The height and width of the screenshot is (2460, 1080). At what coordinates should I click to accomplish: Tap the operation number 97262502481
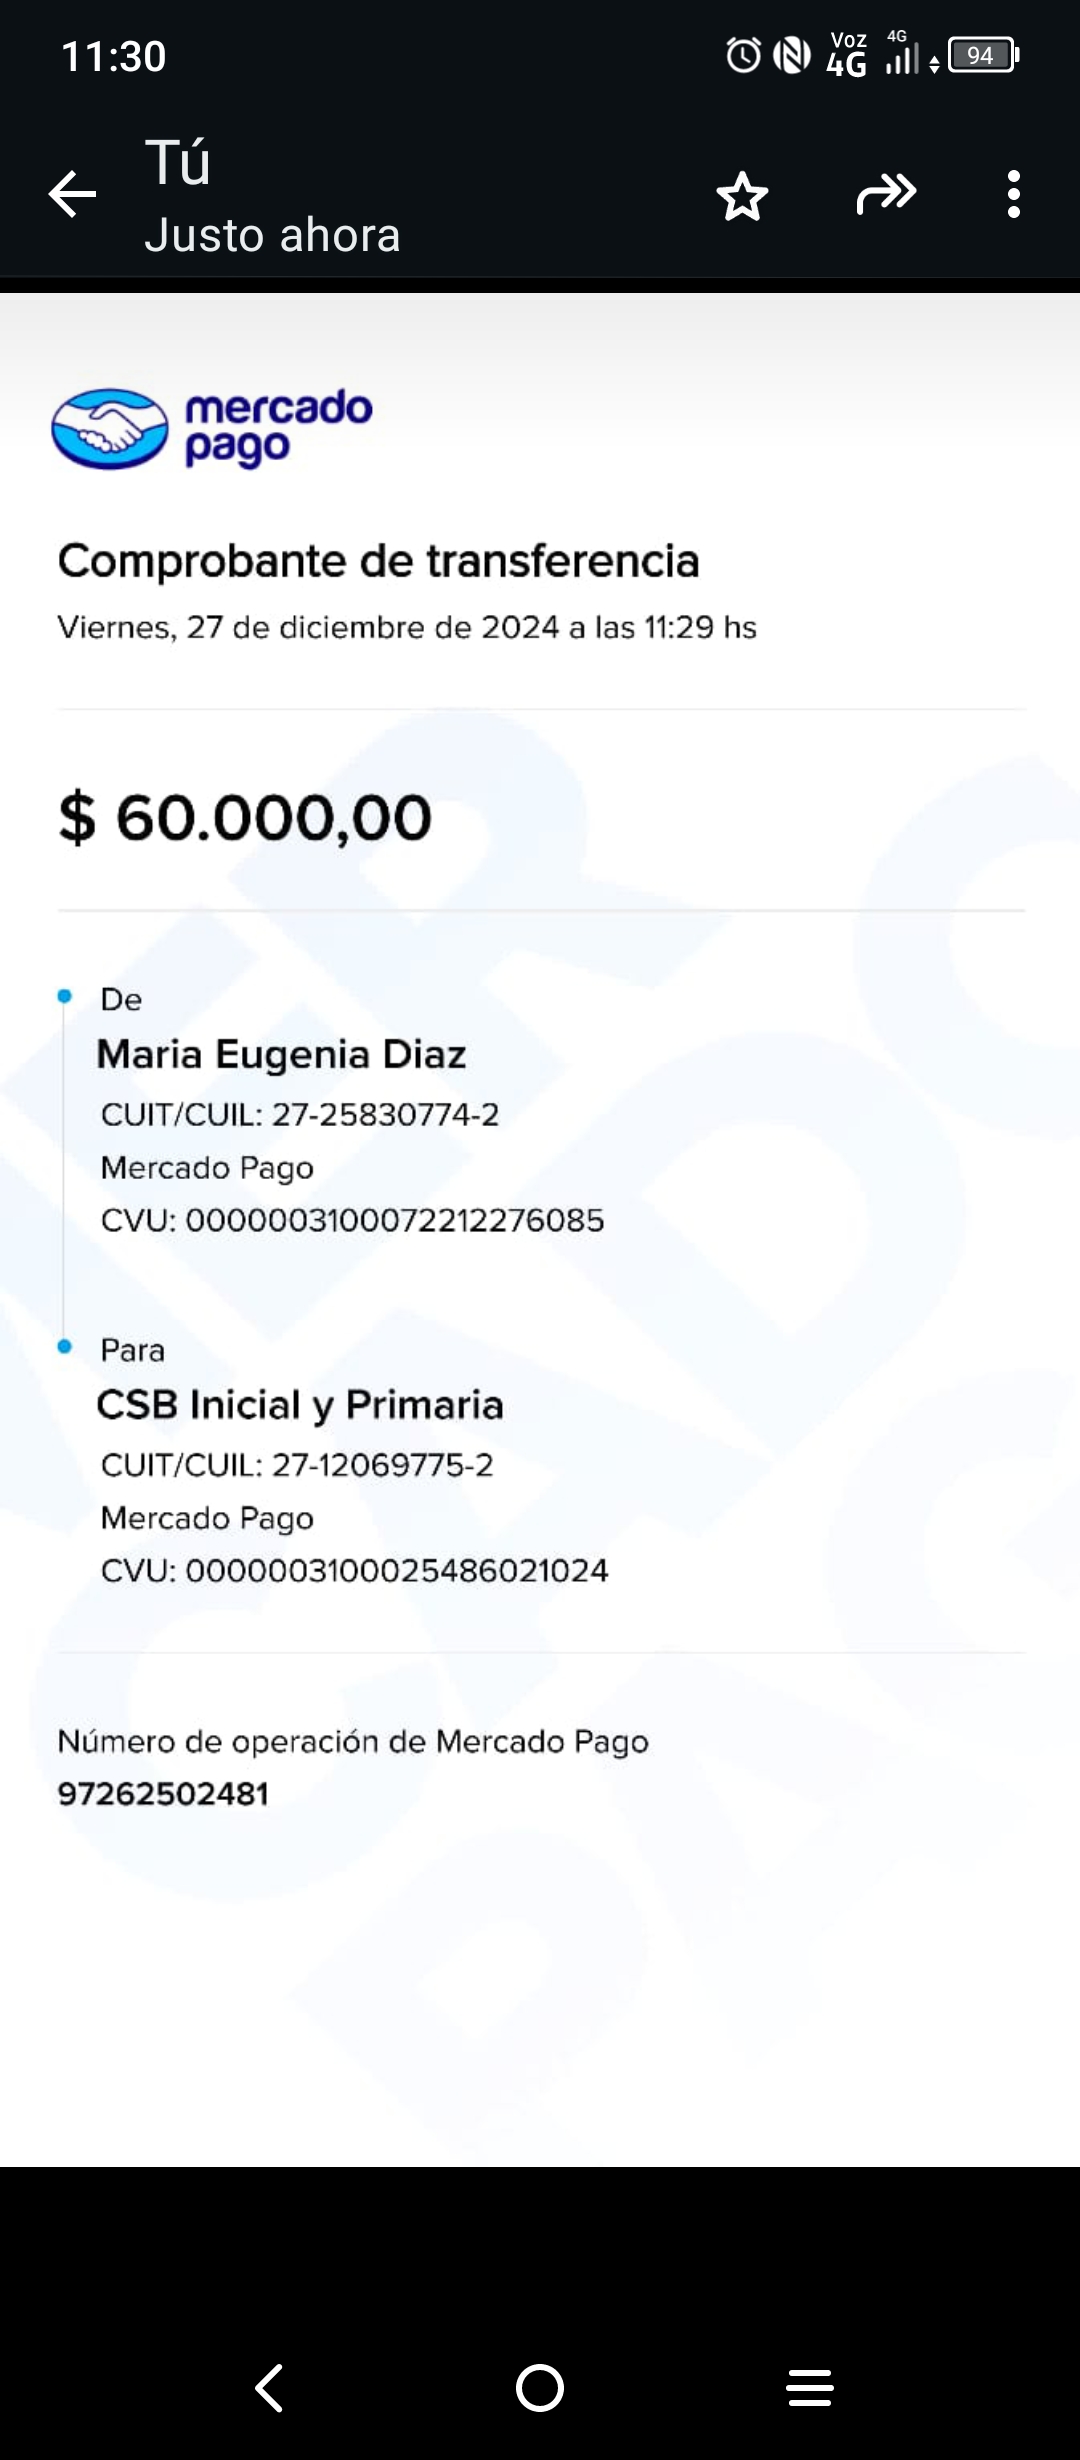click(x=163, y=1794)
